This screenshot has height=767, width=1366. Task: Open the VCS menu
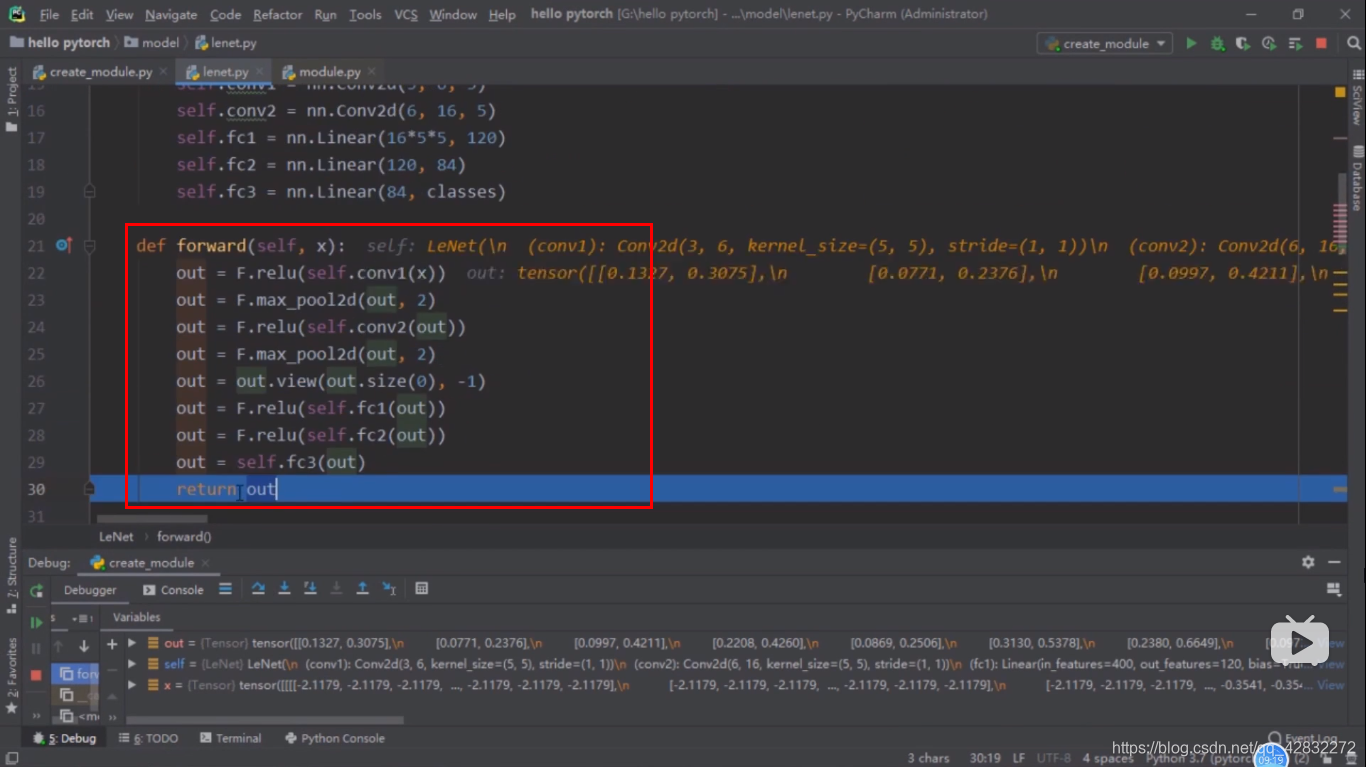(x=406, y=15)
